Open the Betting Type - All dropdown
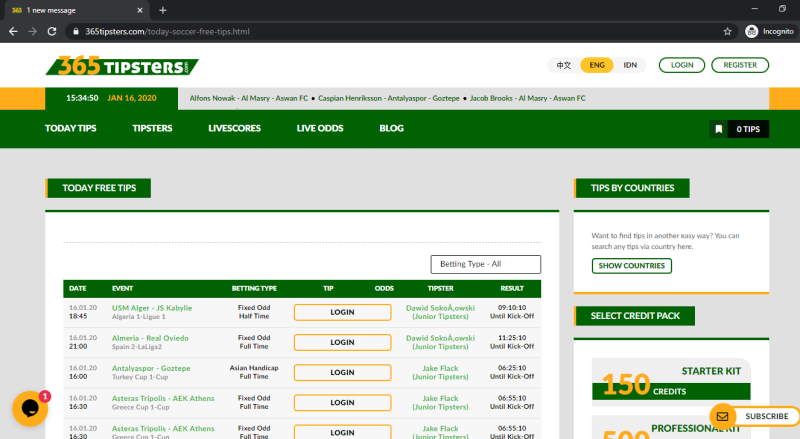 pyautogui.click(x=486, y=264)
